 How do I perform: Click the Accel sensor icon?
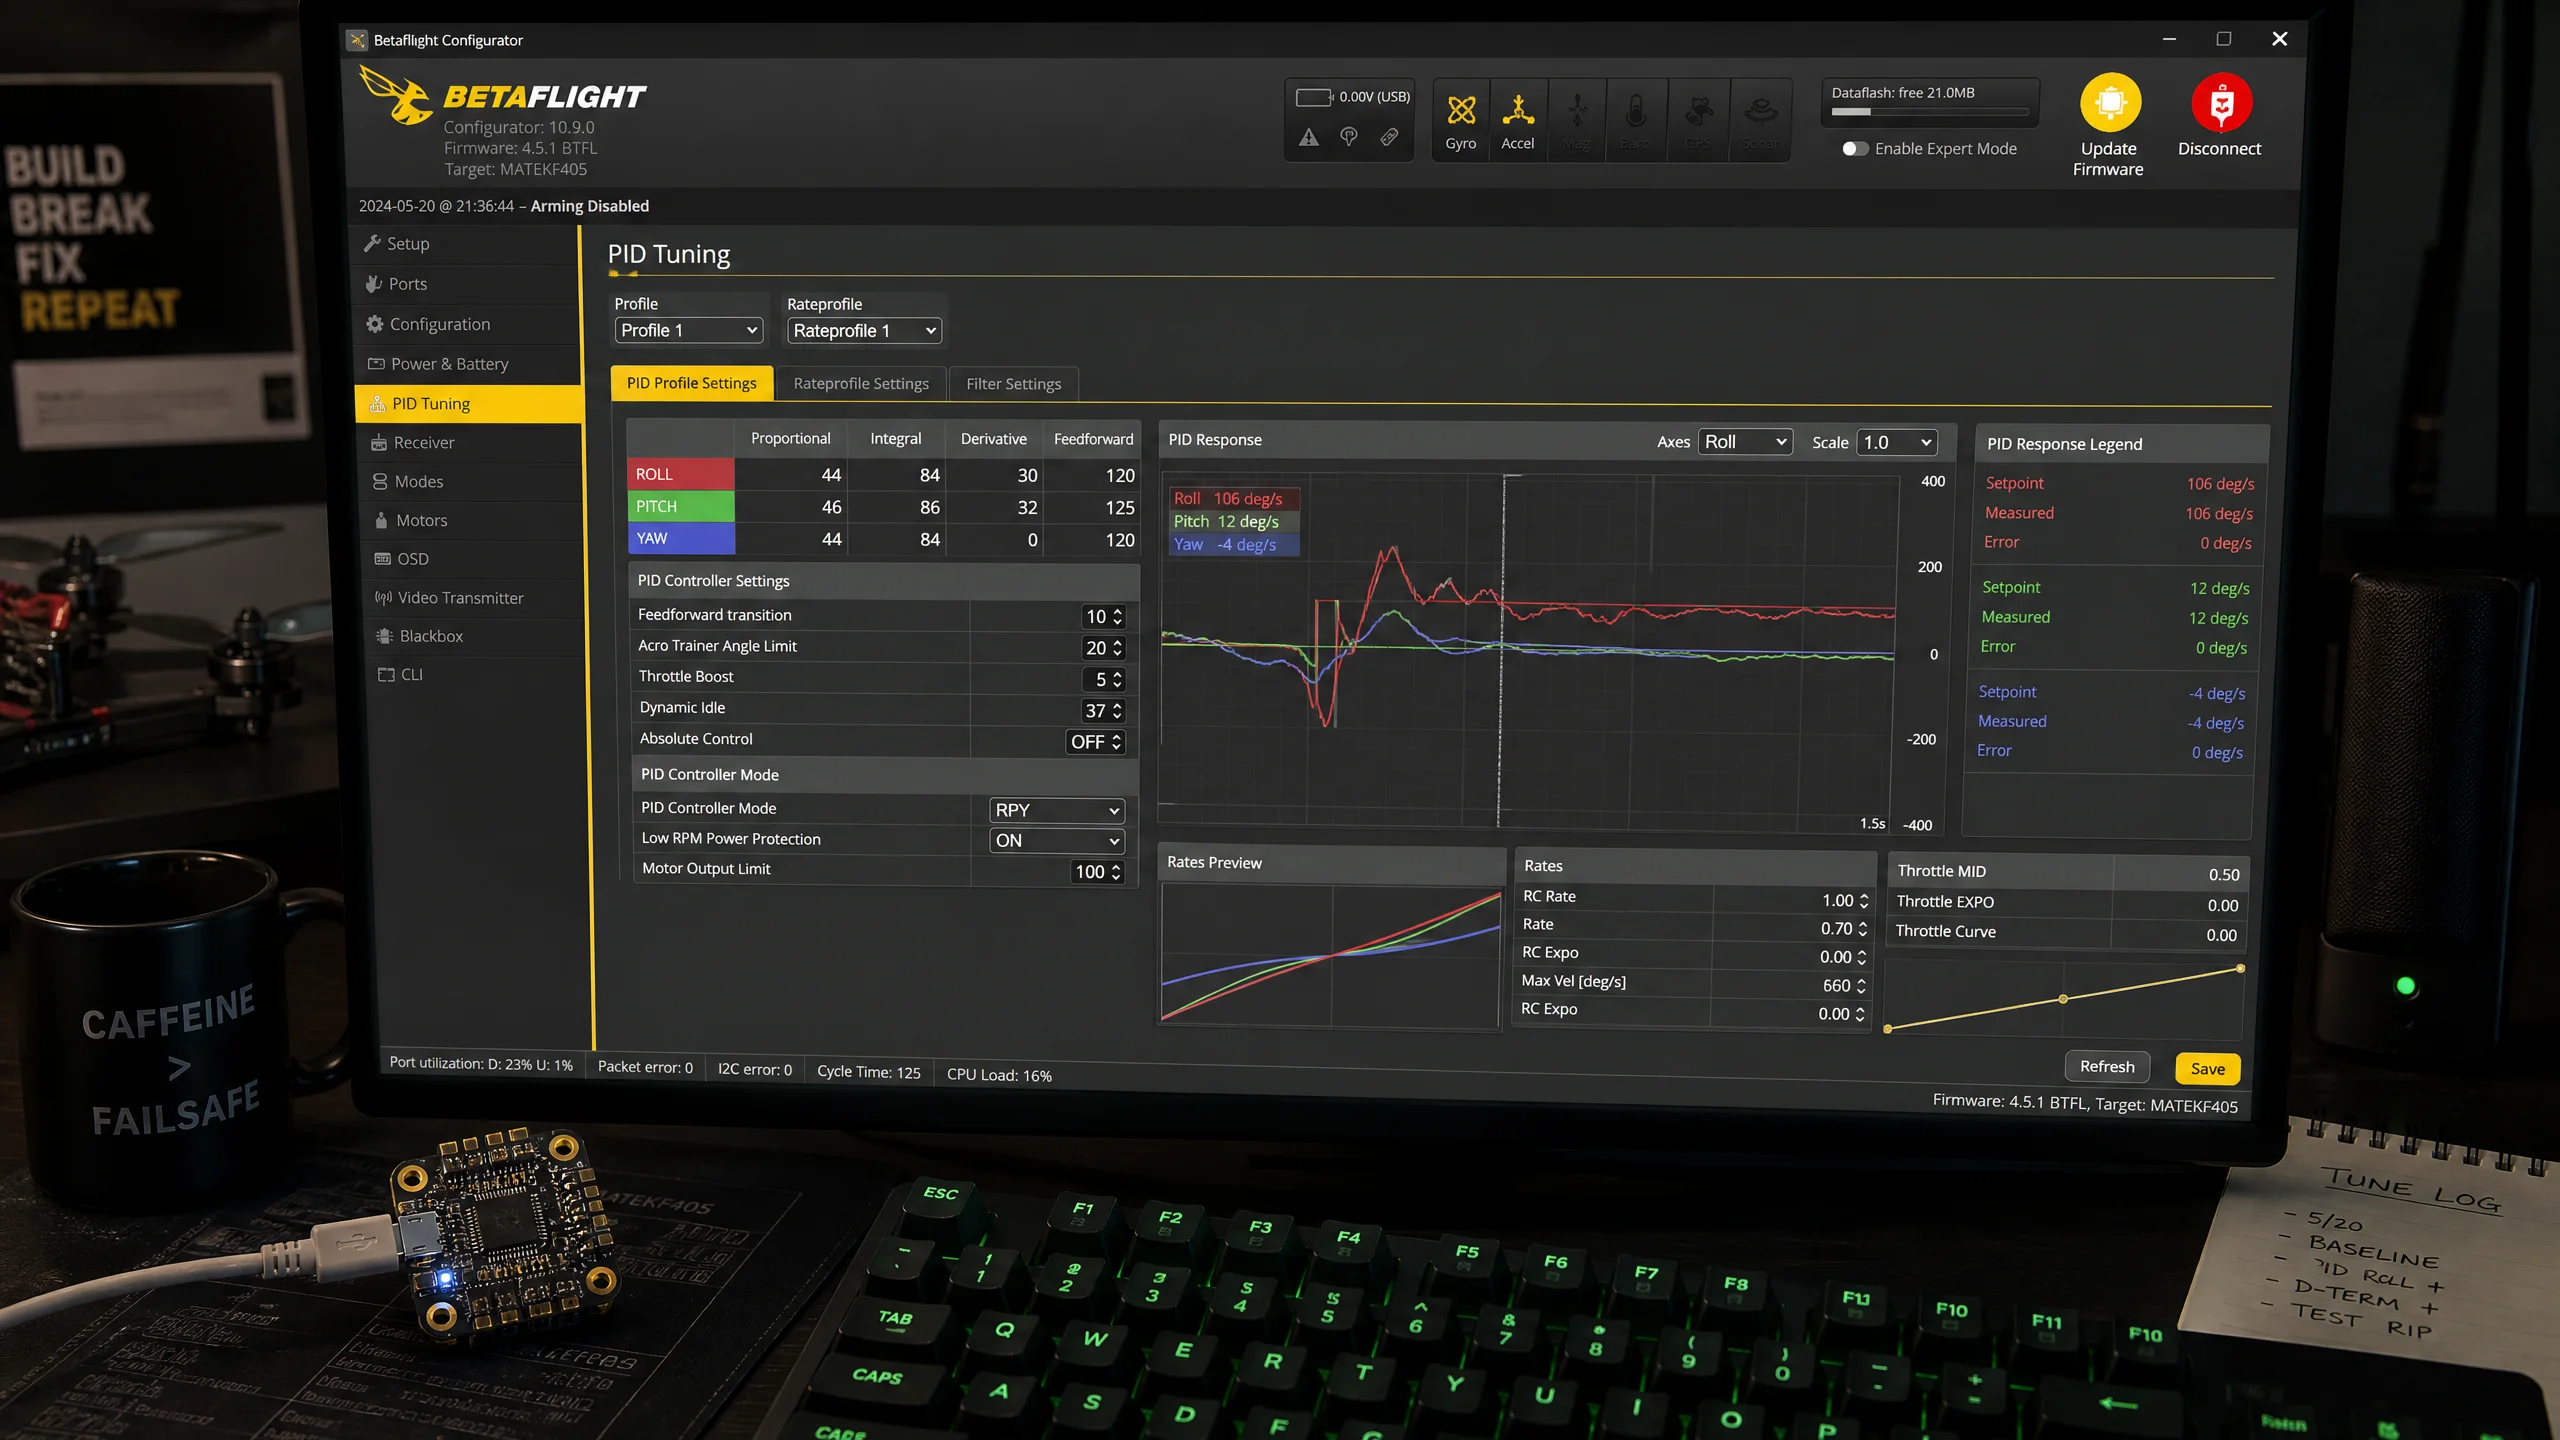[x=1518, y=110]
